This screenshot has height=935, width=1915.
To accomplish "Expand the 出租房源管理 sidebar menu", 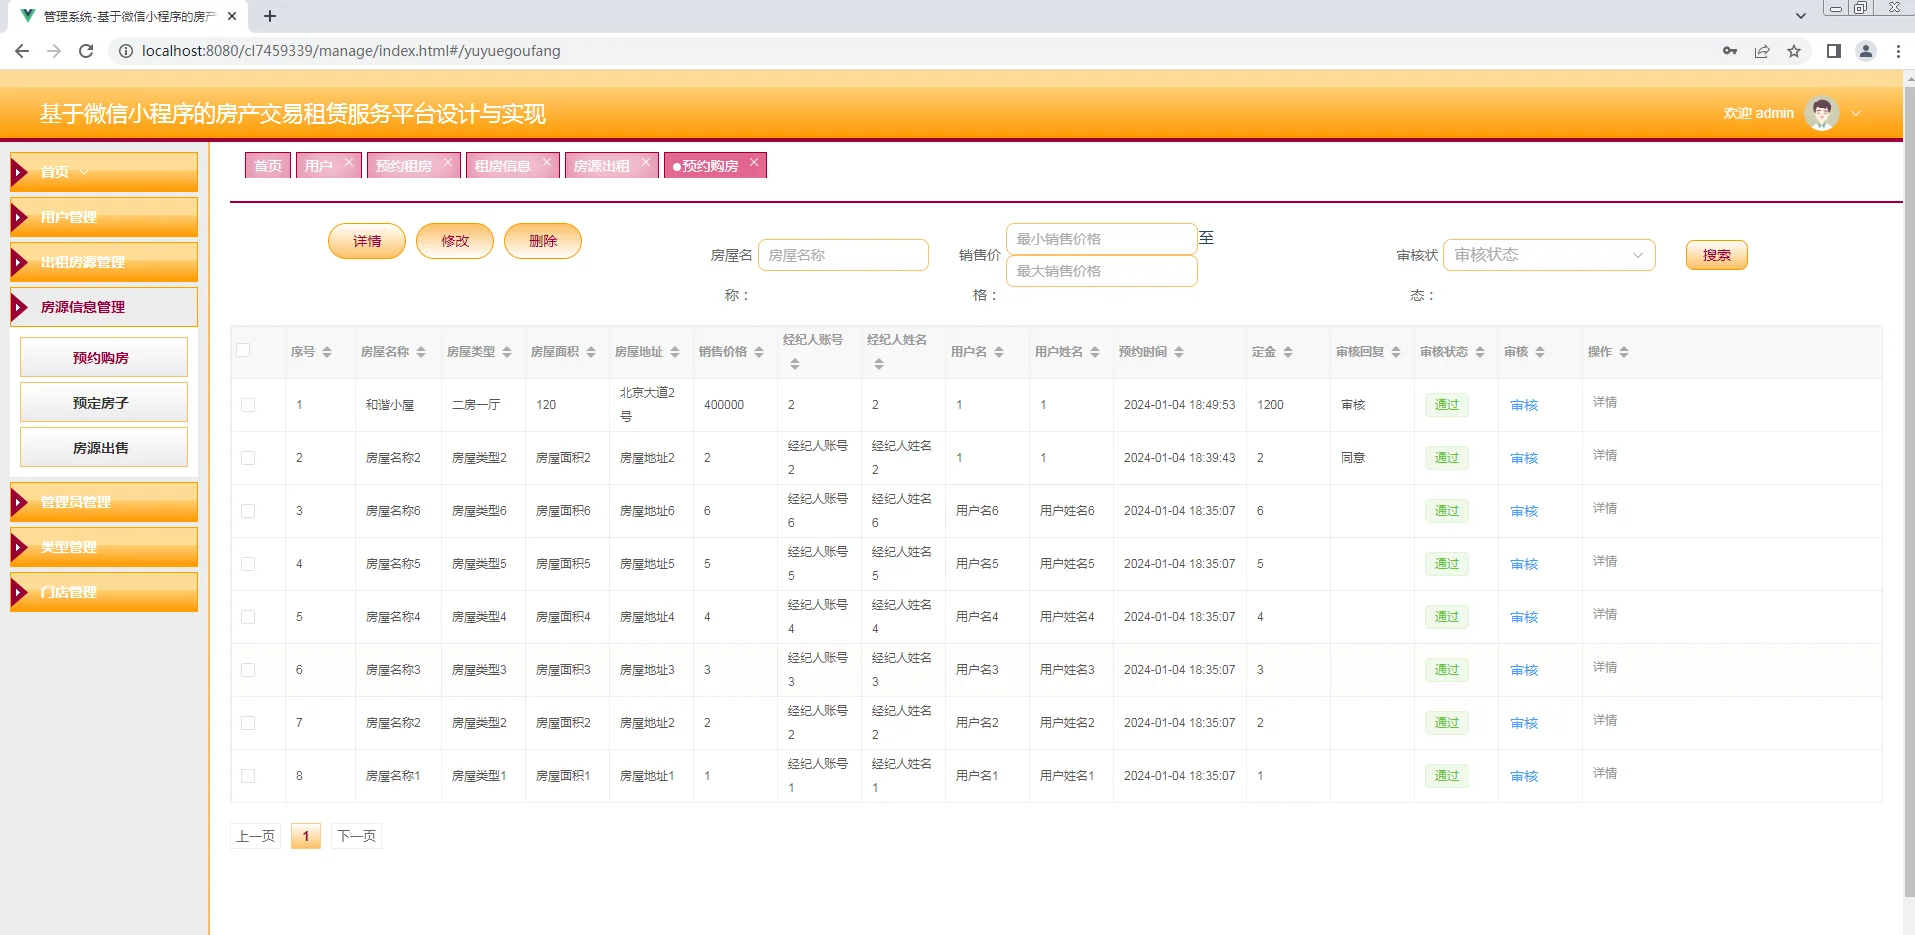I will (x=104, y=262).
